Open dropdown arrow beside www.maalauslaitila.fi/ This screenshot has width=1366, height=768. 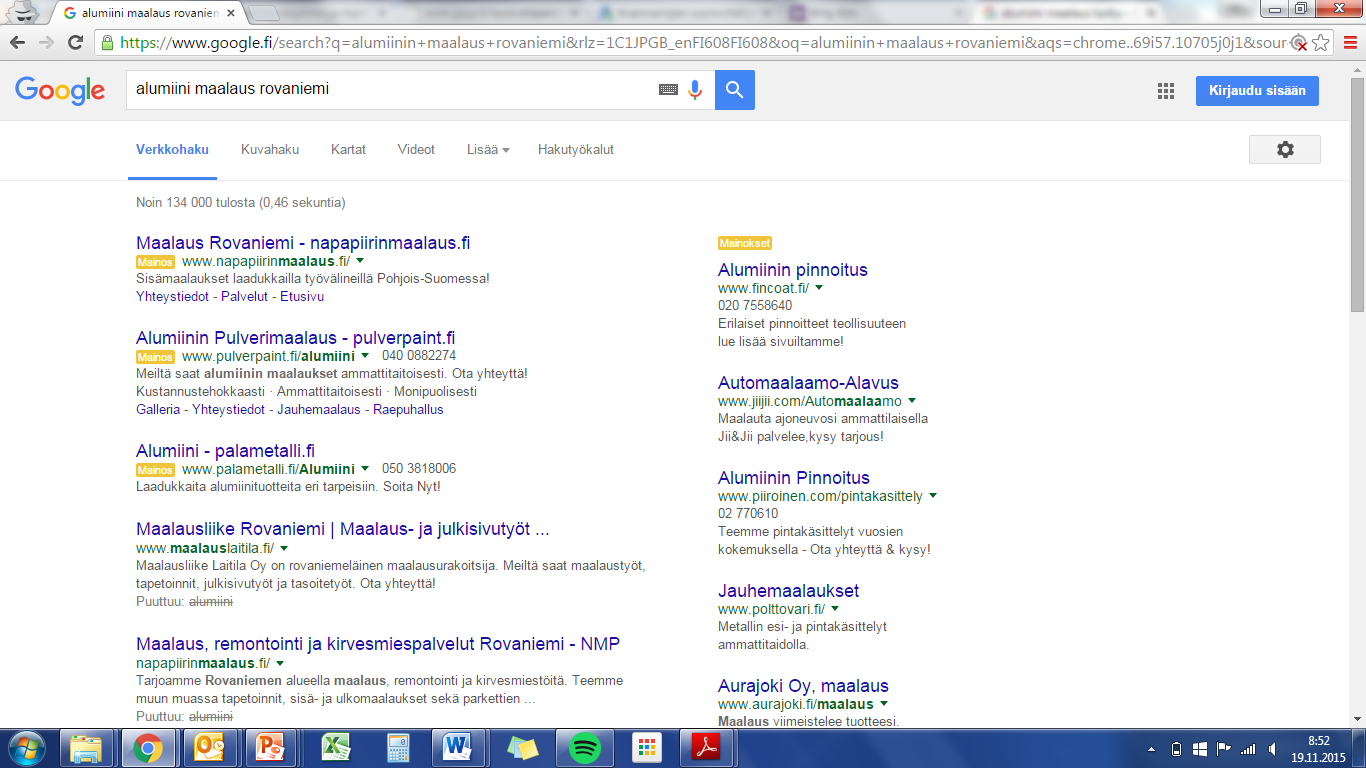284,548
